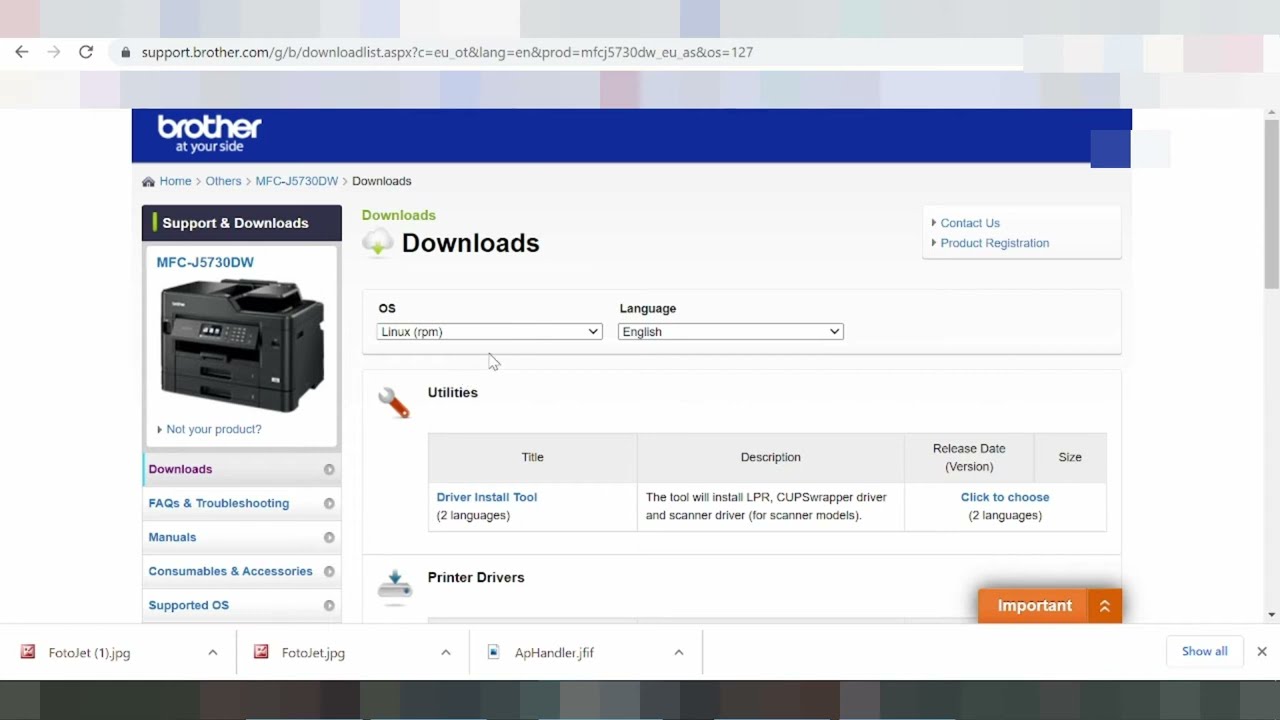Open menu arrow for ApHandler.jfif download

679,652
